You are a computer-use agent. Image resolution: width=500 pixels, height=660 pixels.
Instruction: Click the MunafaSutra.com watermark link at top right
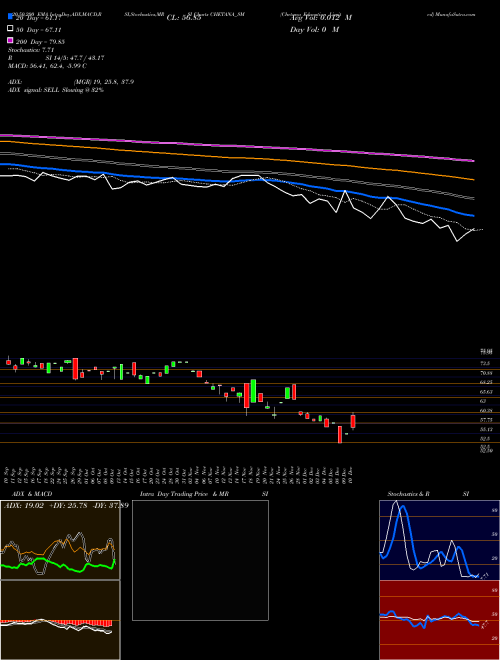(x=451, y=14)
